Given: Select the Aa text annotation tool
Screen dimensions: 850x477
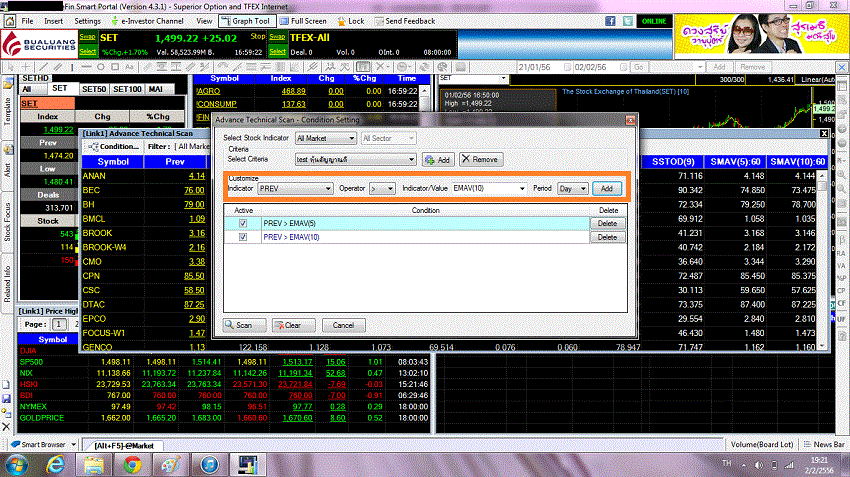Looking at the screenshot, I should point(129,67).
